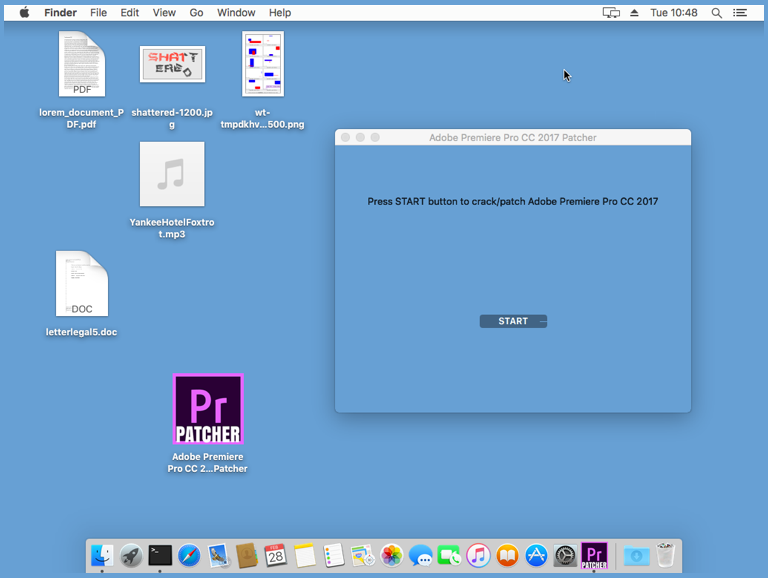Open Contacts book in Dock
Image resolution: width=768 pixels, height=578 pixels.
tap(247, 555)
